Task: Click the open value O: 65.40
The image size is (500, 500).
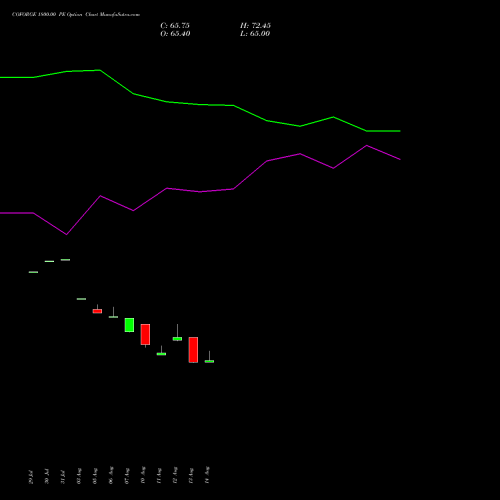Action: 175,34
